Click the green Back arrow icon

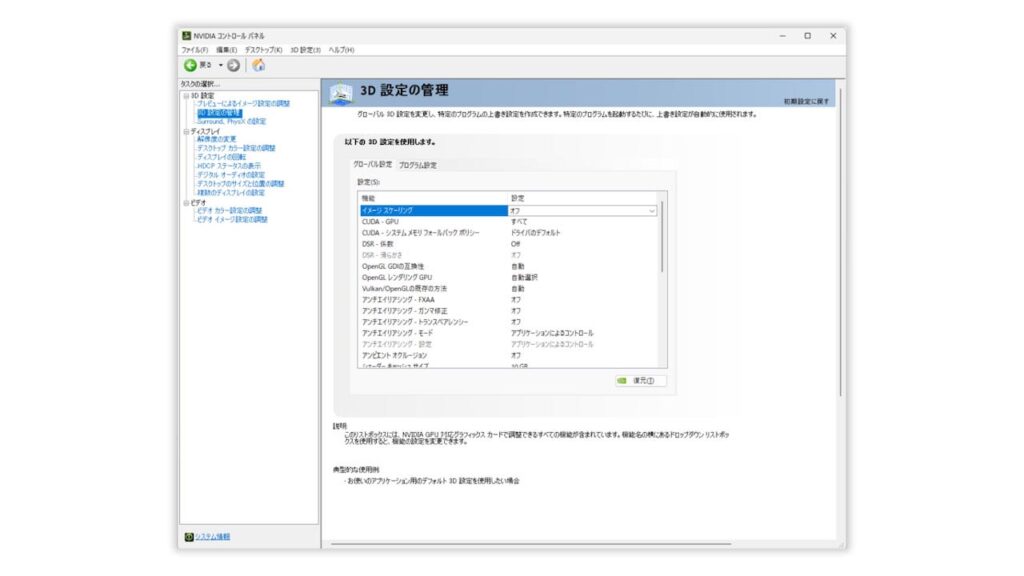point(190,65)
